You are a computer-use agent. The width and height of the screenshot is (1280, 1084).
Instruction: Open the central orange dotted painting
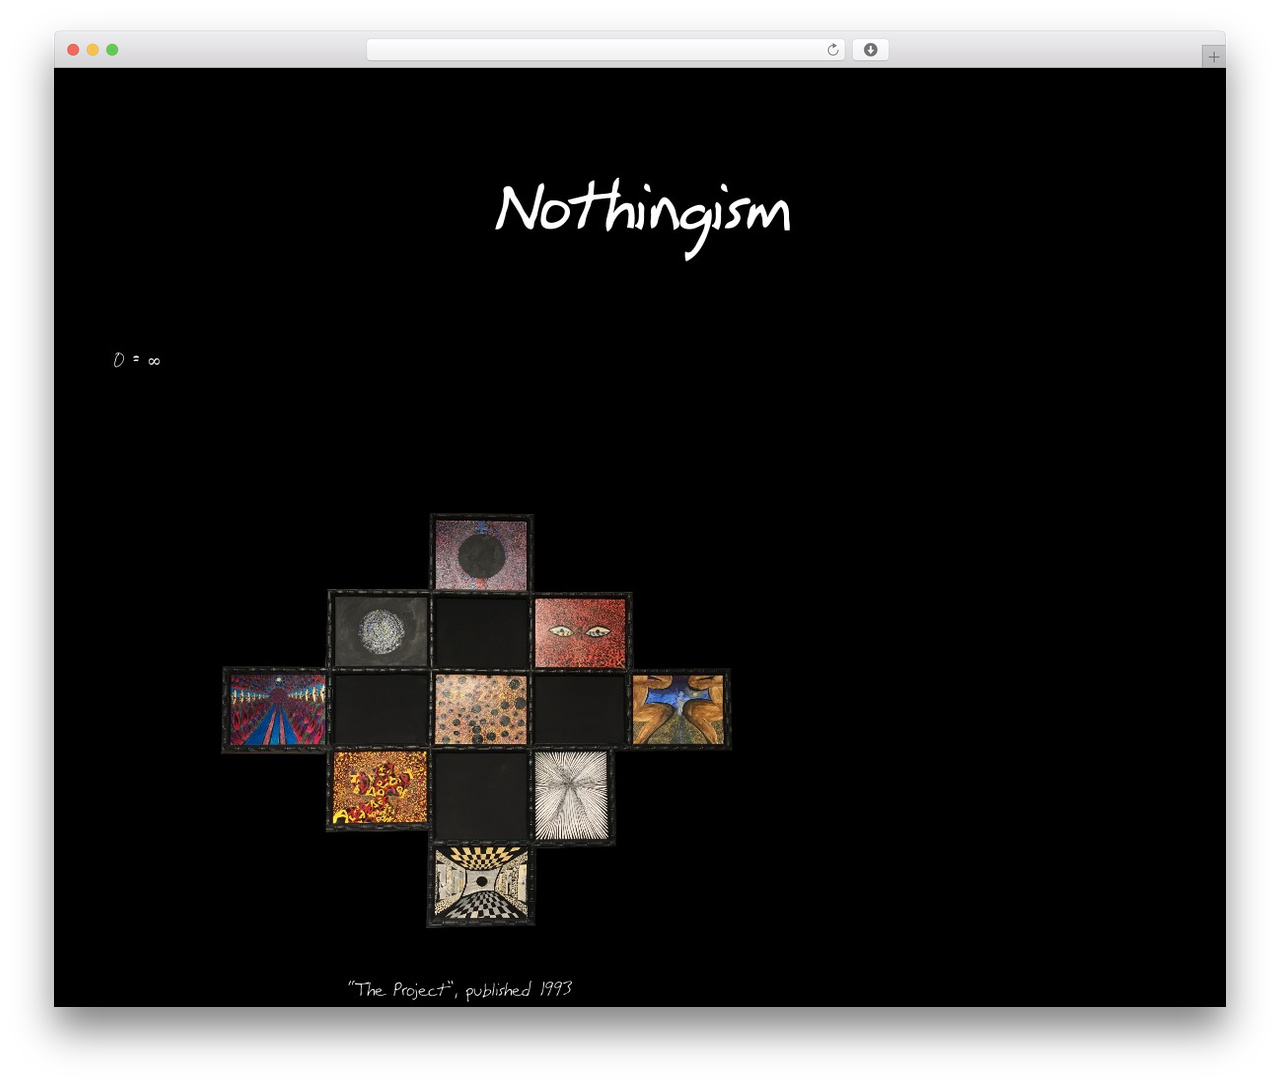pyautogui.click(x=481, y=709)
